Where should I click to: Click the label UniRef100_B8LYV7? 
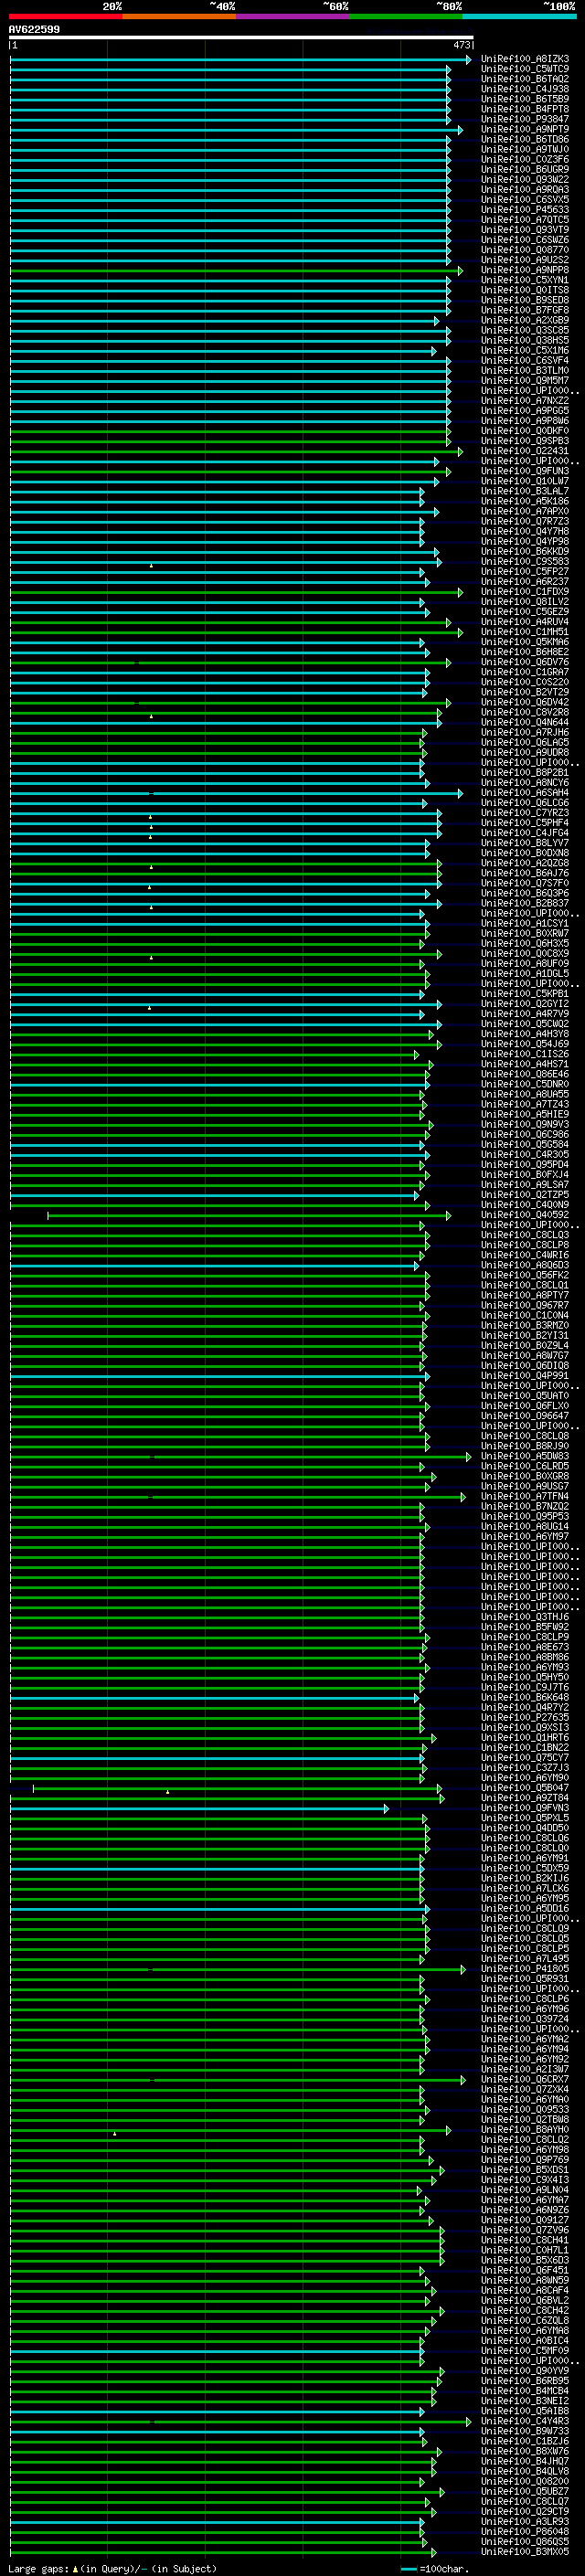click(x=525, y=843)
